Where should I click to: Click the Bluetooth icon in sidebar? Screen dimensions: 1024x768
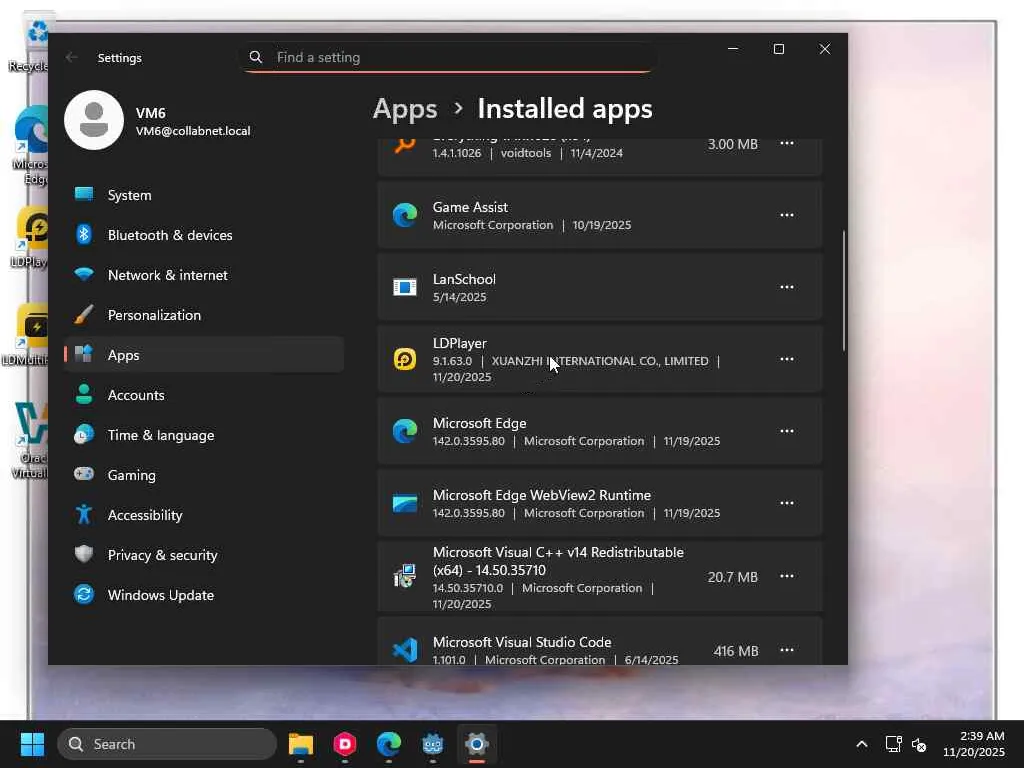point(84,234)
